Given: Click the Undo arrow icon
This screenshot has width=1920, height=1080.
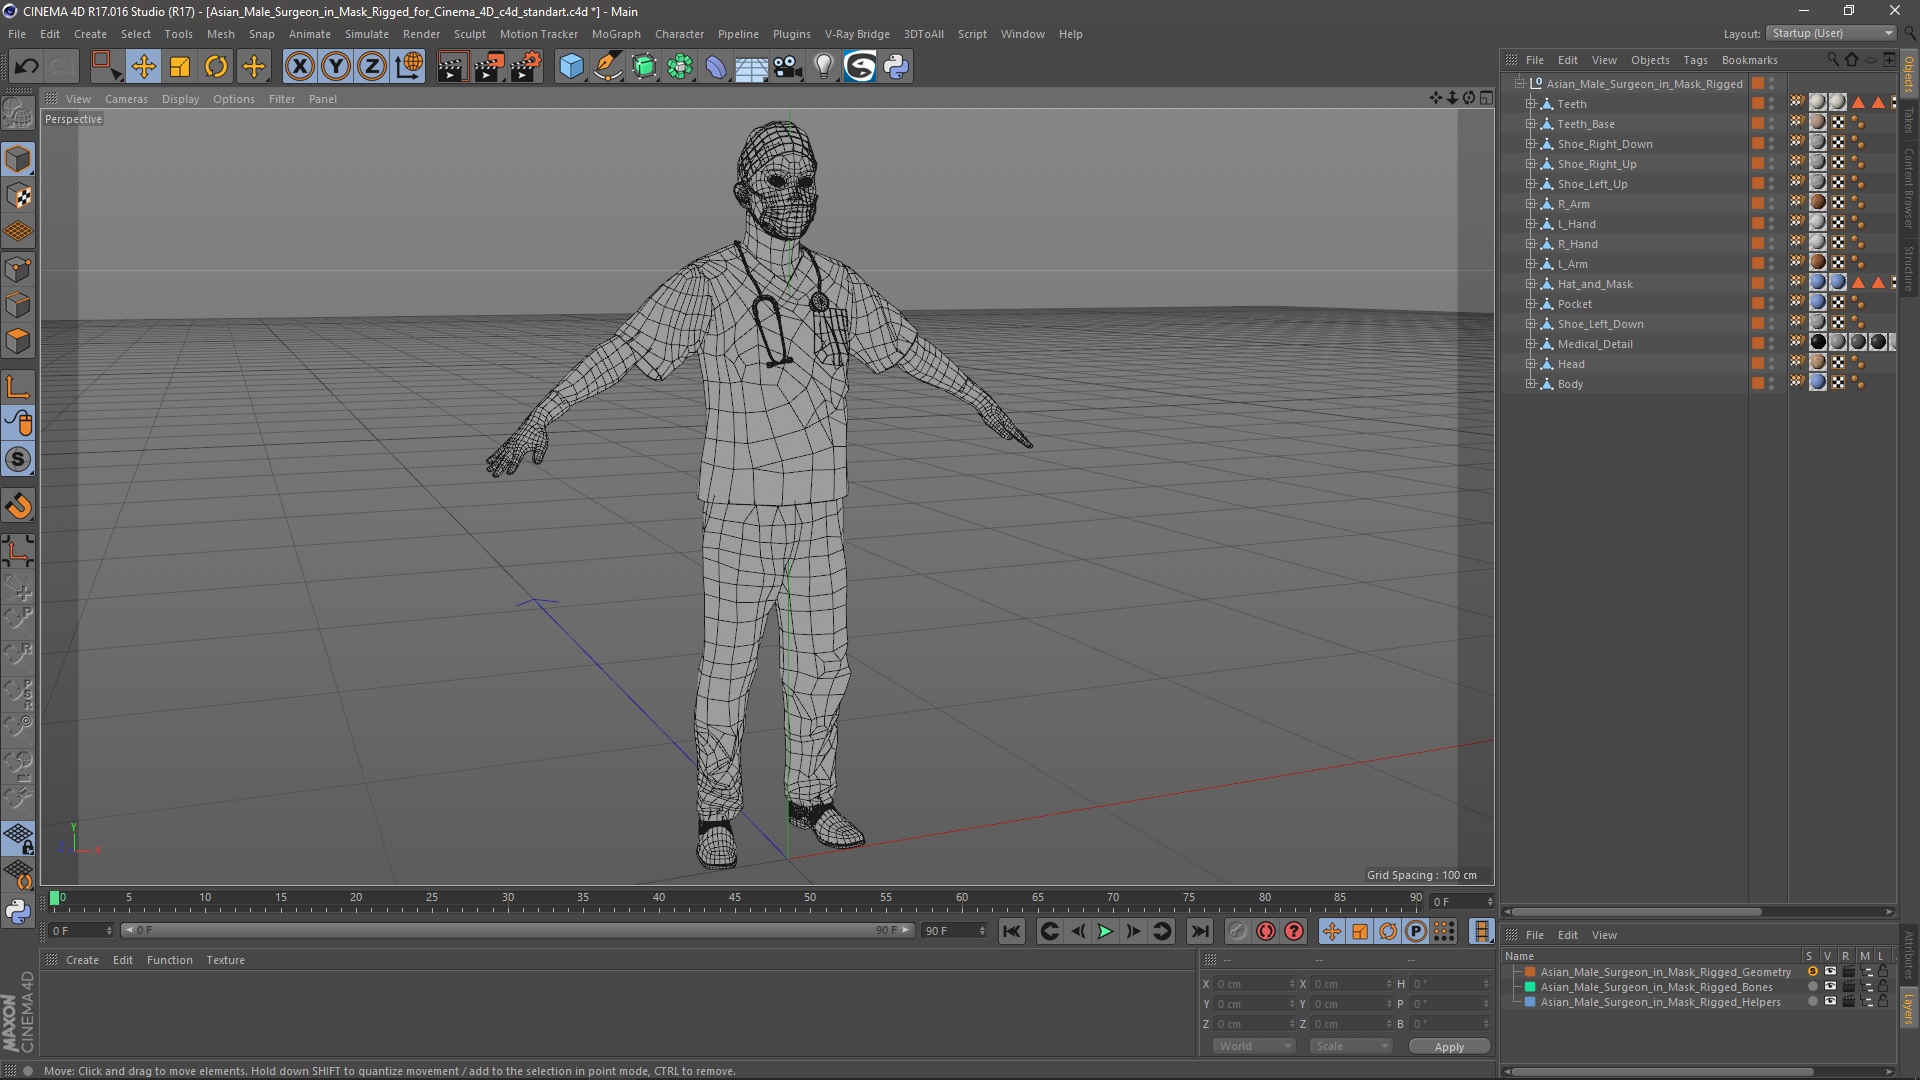Looking at the screenshot, I should pyautogui.click(x=26, y=67).
